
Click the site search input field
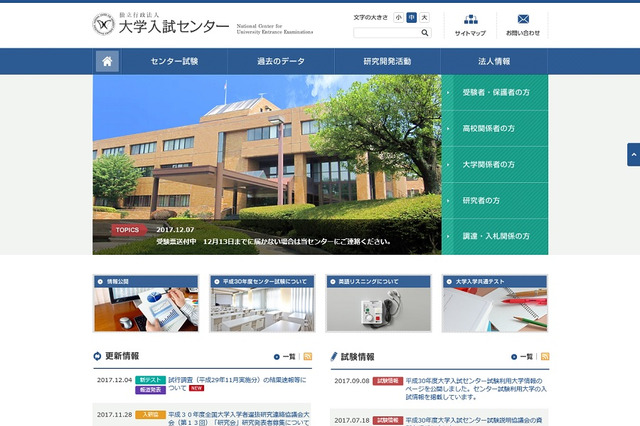[x=387, y=33]
